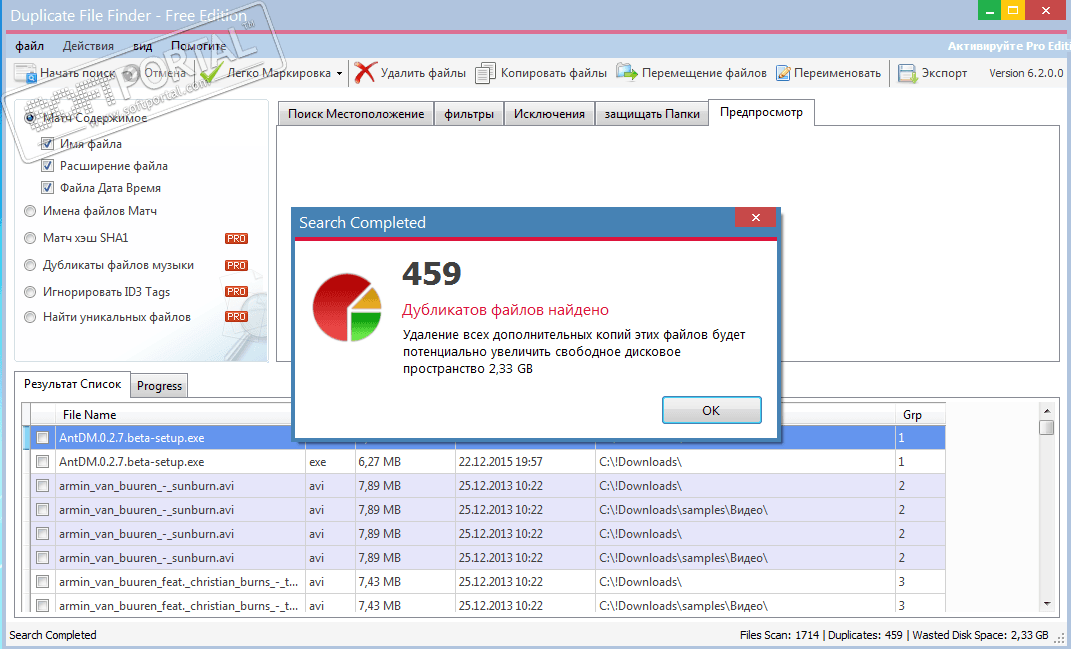Click the Wasted Disk Space: 2,33 GB status
The height and width of the screenshot is (649, 1071).
[x=980, y=635]
